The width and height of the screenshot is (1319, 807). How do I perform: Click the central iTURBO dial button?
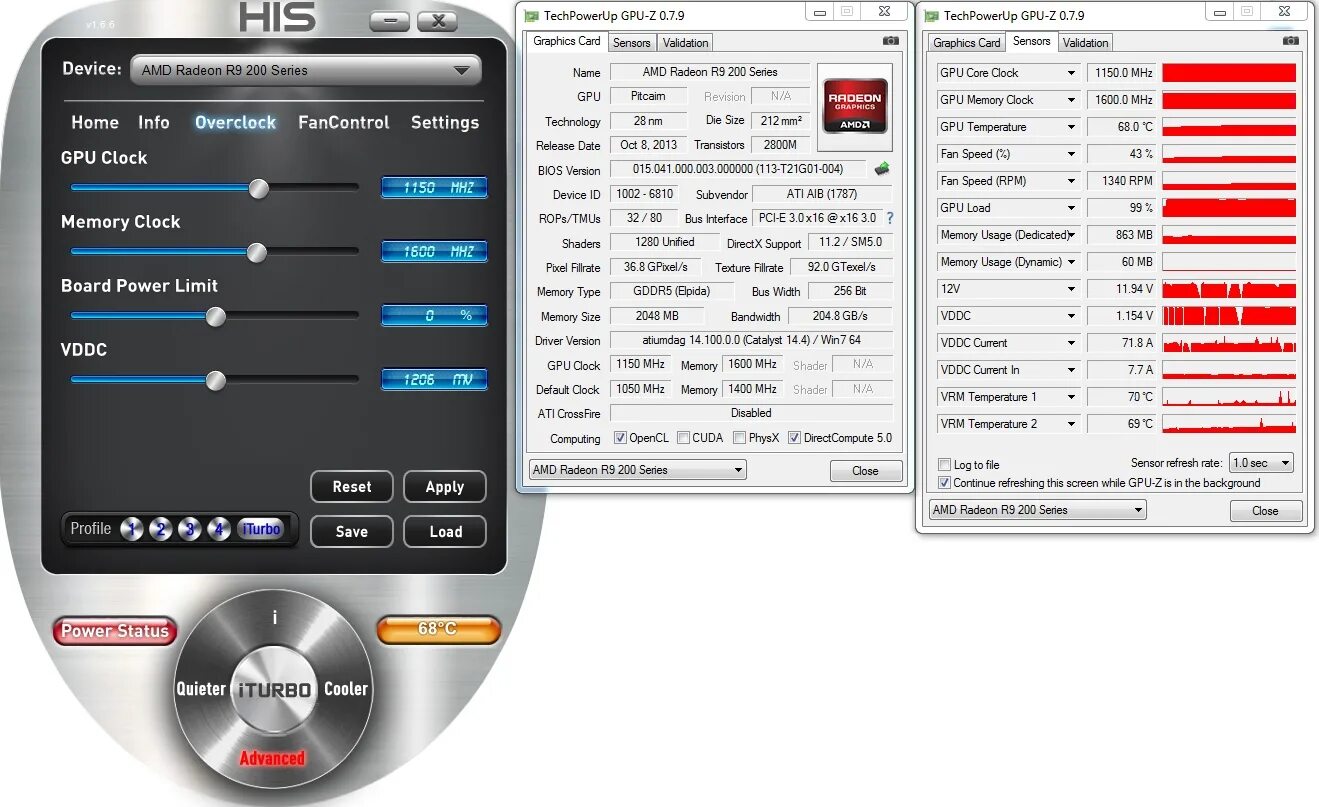pyautogui.click(x=274, y=689)
